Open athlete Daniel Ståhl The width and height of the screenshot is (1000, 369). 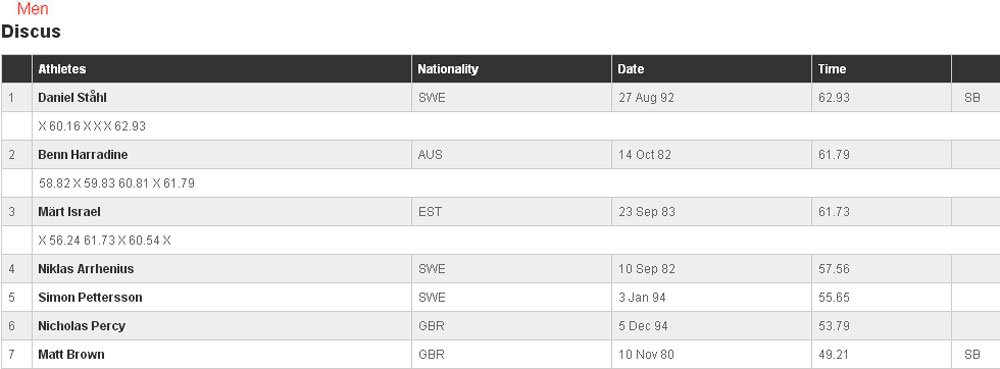coord(72,98)
